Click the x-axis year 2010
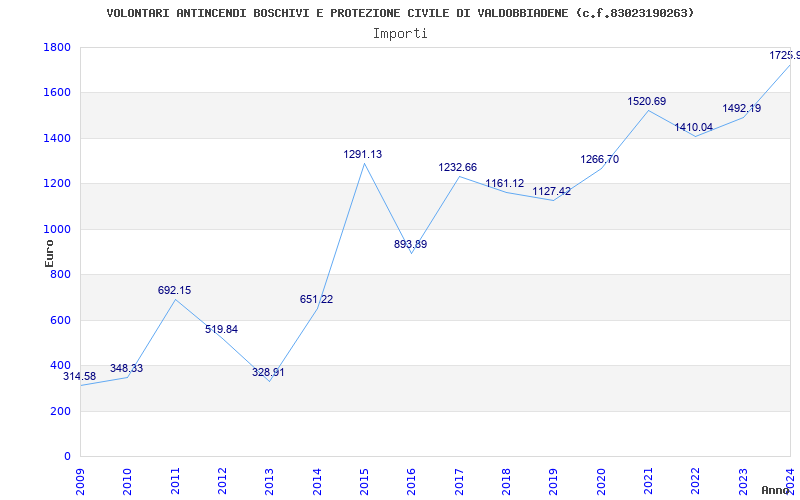Image resolution: width=800 pixels, height=500 pixels. [x=128, y=481]
